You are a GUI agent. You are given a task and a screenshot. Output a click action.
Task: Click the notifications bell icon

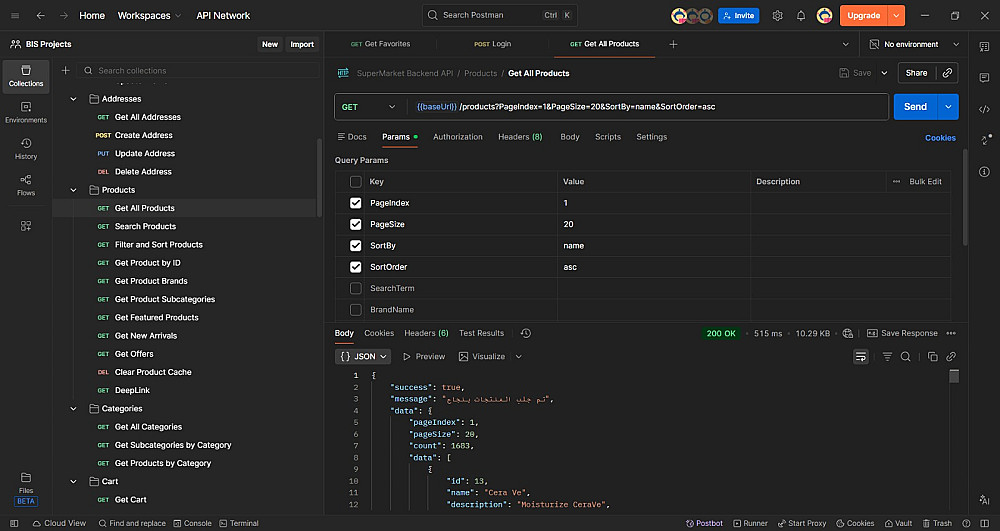[800, 16]
